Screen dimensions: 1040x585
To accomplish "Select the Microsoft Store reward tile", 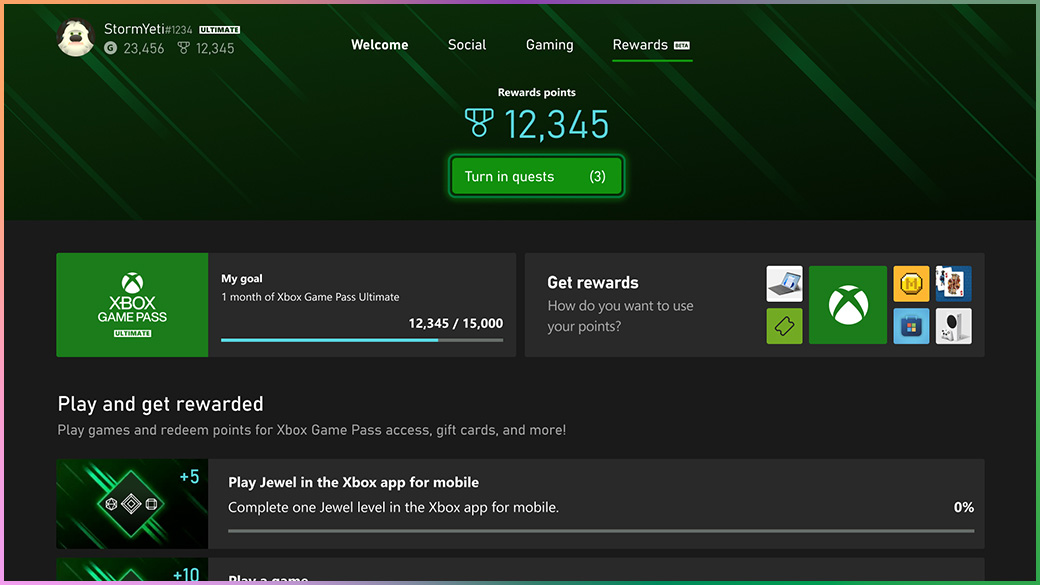I will [x=911, y=326].
